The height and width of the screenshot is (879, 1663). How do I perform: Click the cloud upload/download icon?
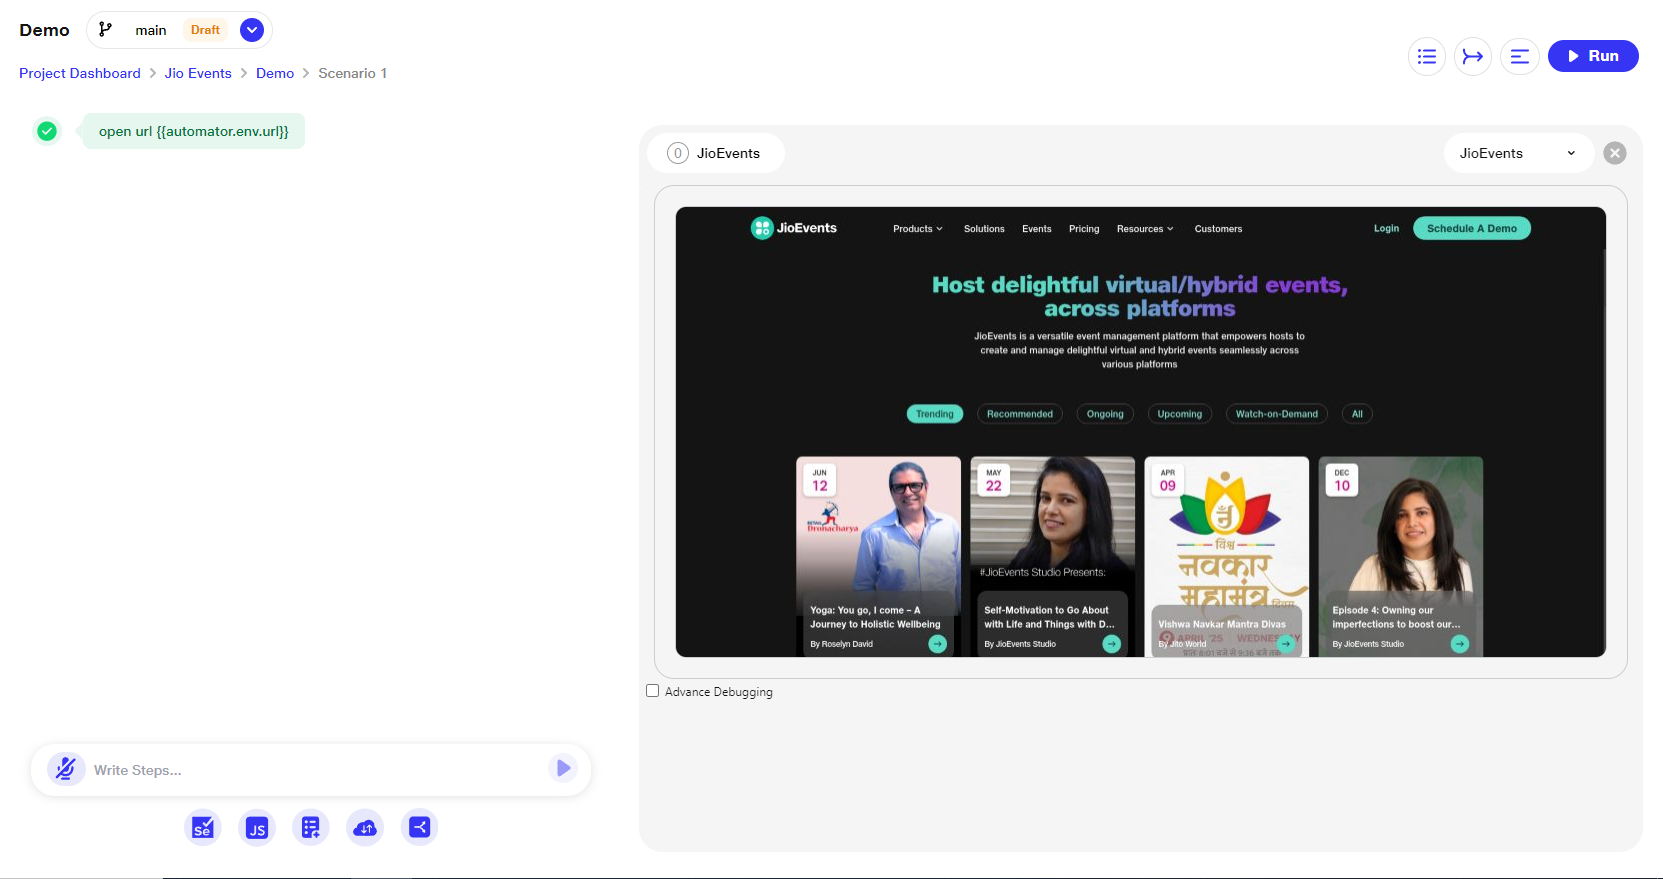(365, 828)
